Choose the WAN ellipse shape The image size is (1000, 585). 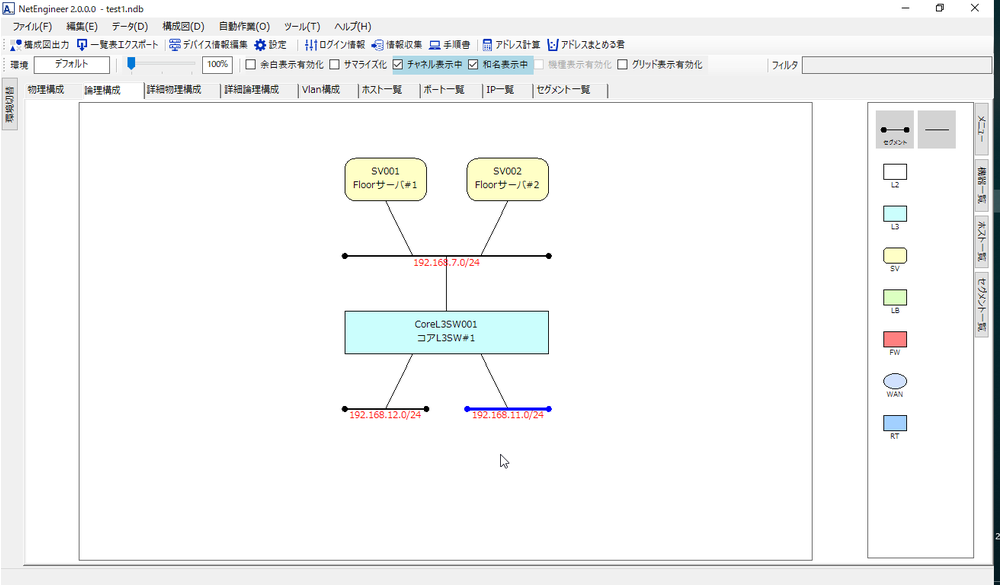tap(895, 381)
